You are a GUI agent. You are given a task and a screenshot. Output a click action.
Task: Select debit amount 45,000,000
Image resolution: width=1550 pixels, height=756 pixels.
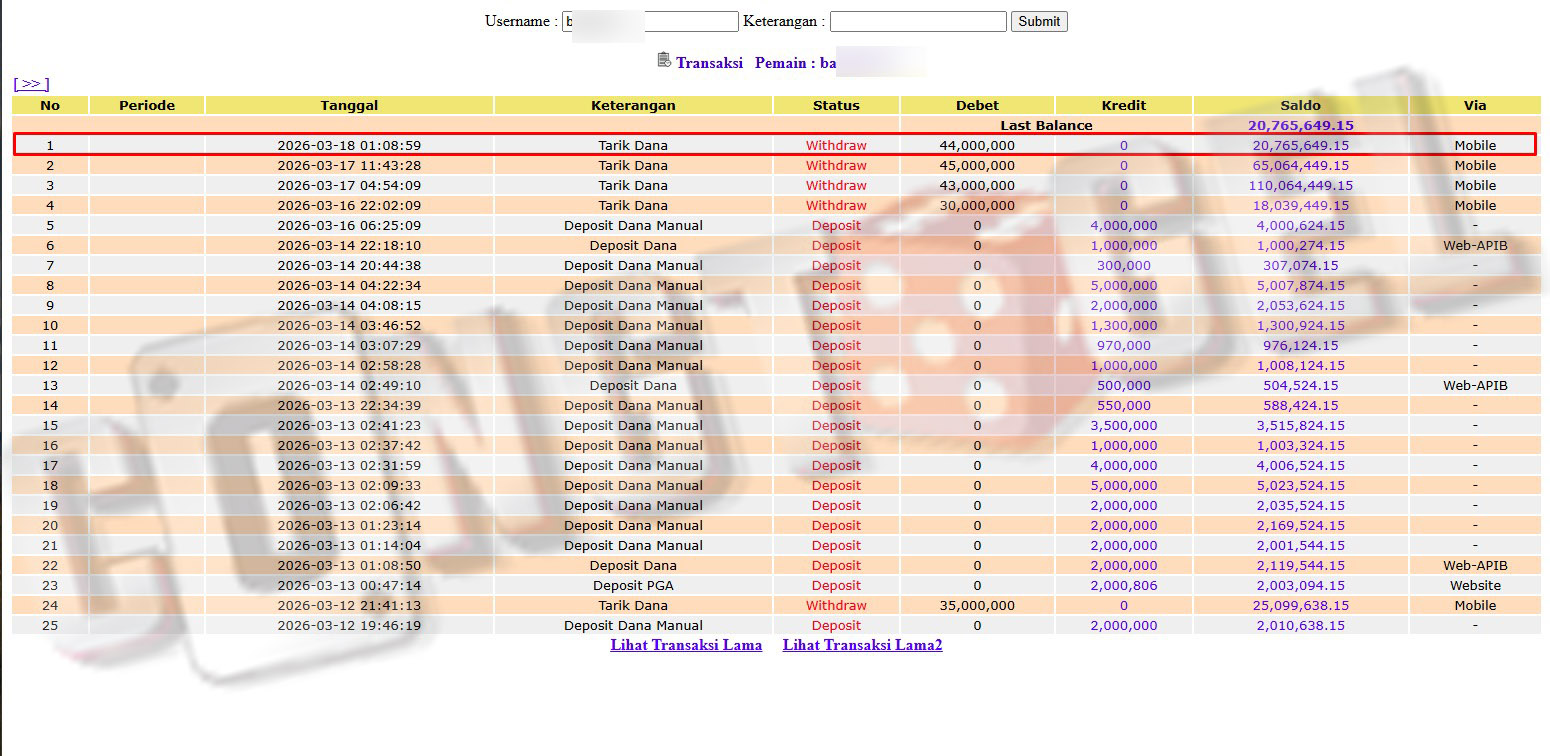(977, 165)
